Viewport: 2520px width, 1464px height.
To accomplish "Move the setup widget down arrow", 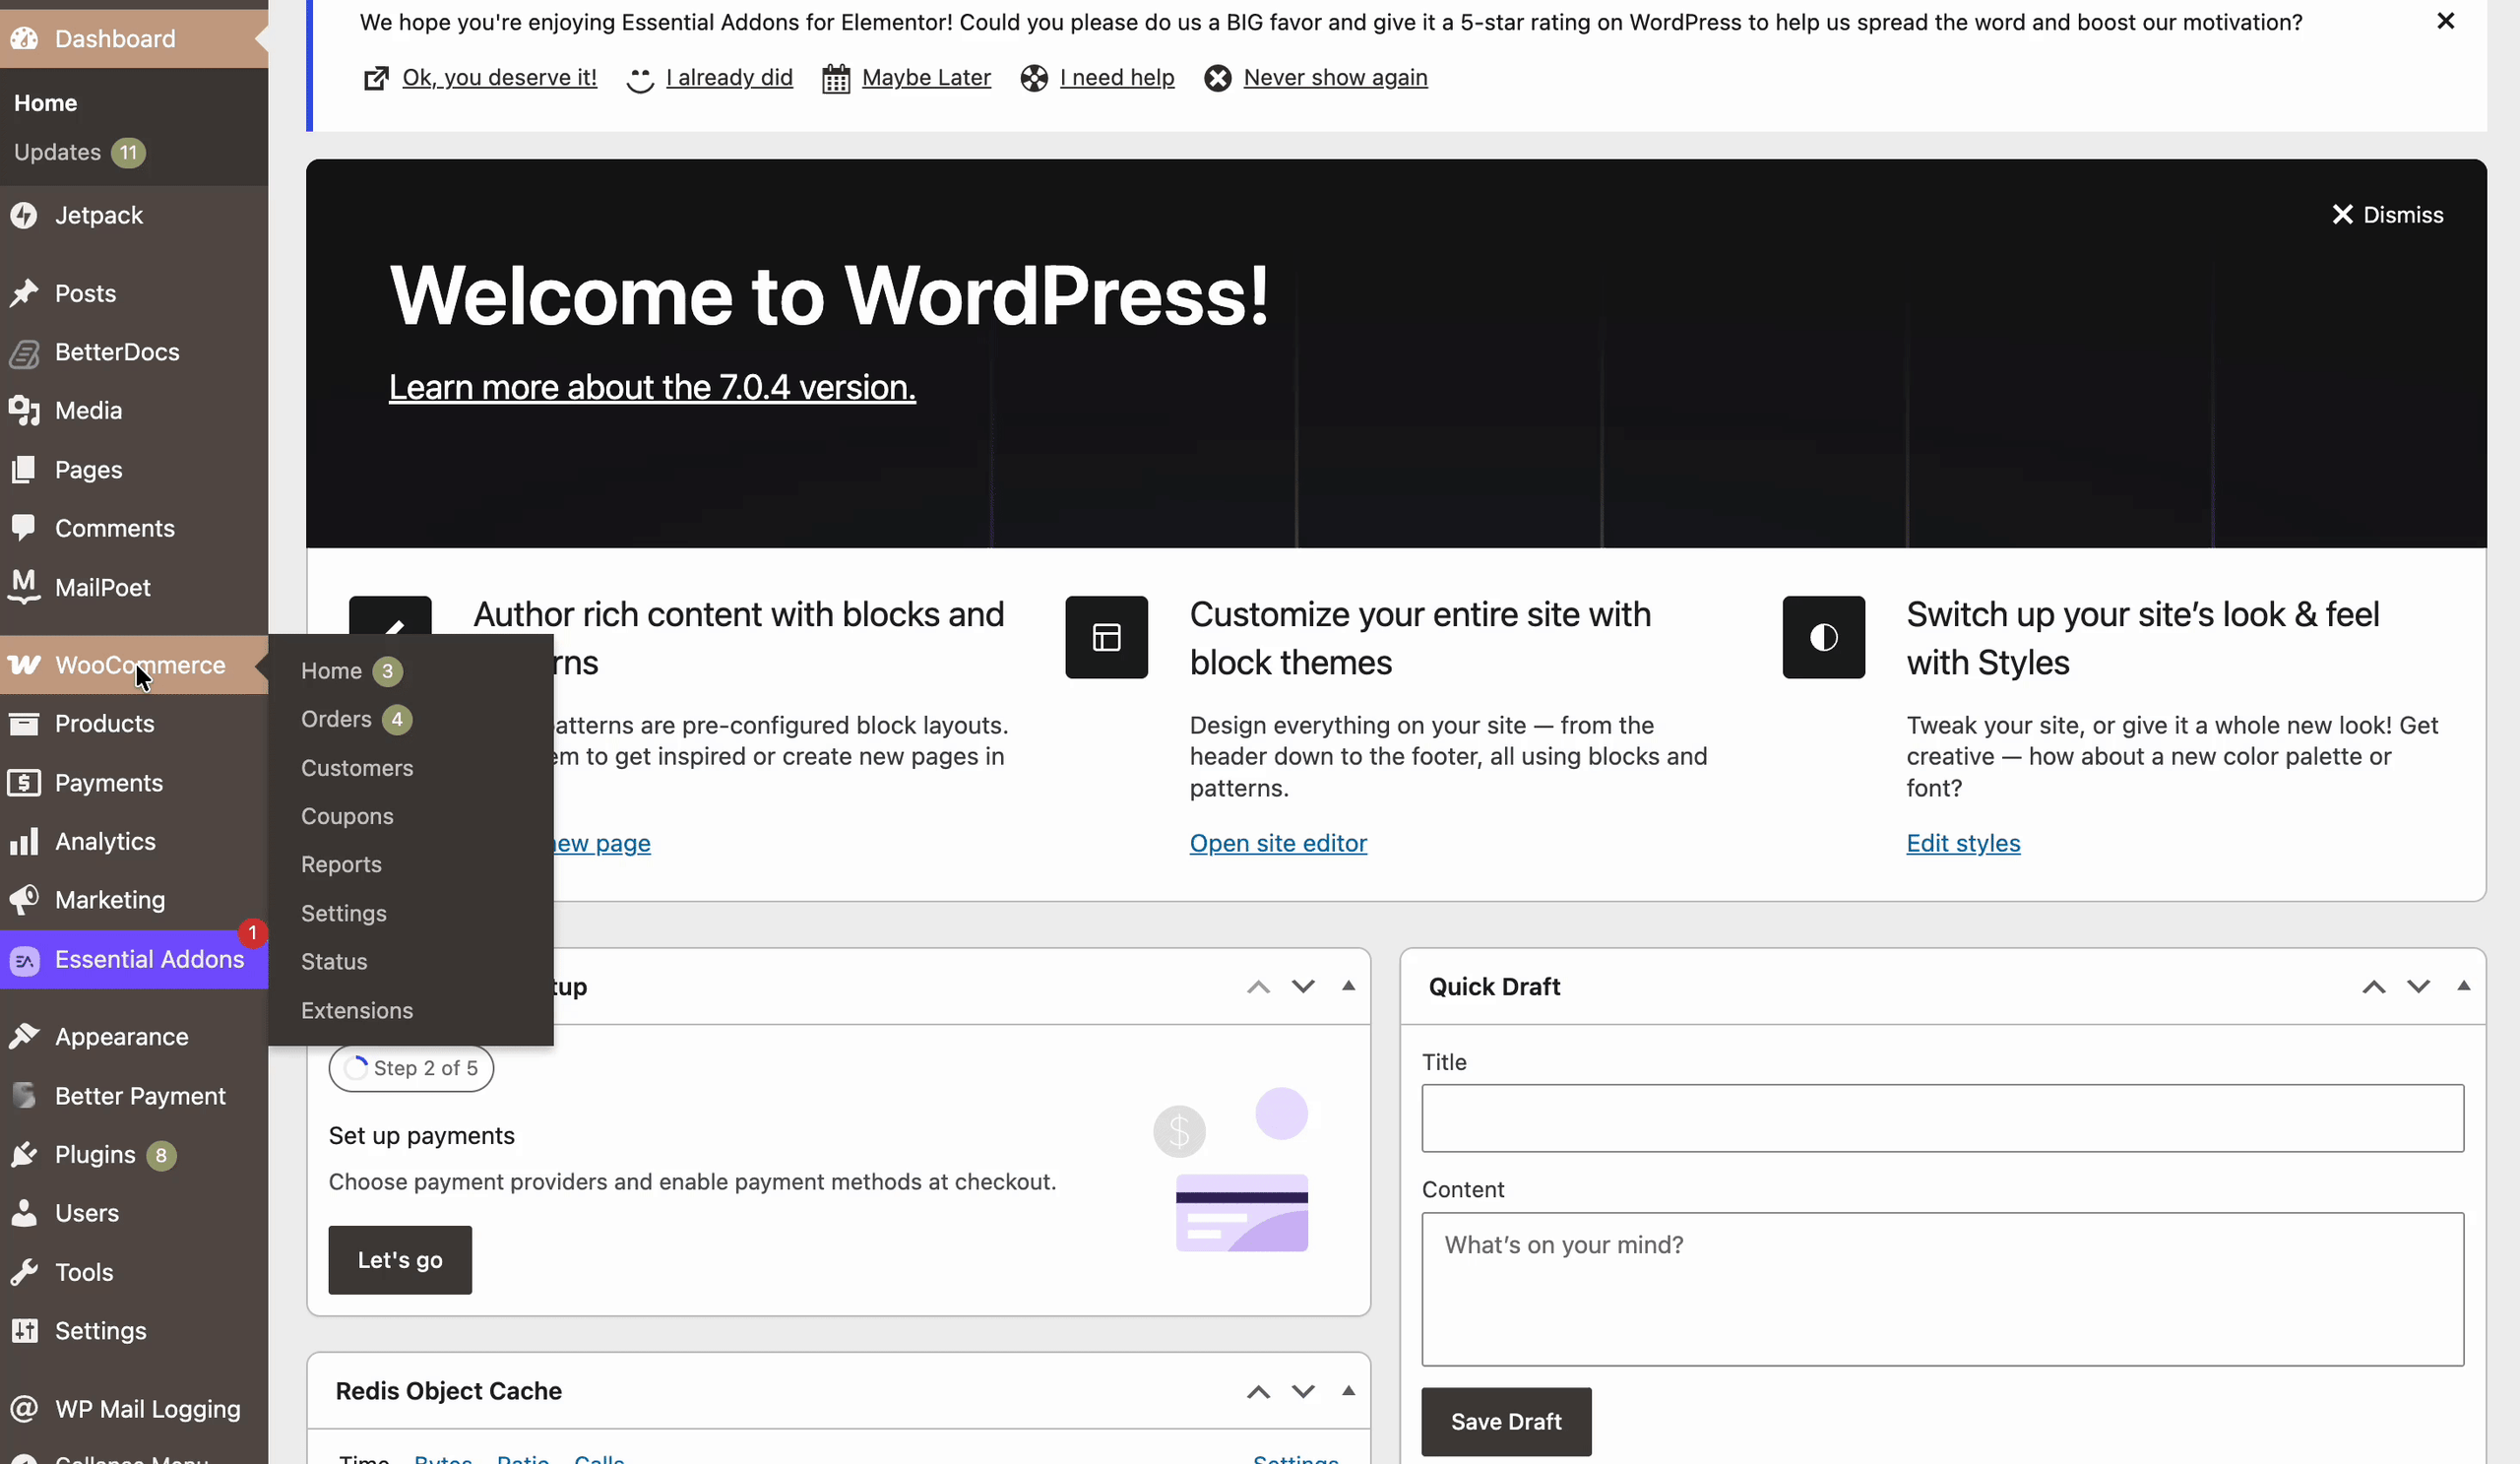I will coord(1302,986).
